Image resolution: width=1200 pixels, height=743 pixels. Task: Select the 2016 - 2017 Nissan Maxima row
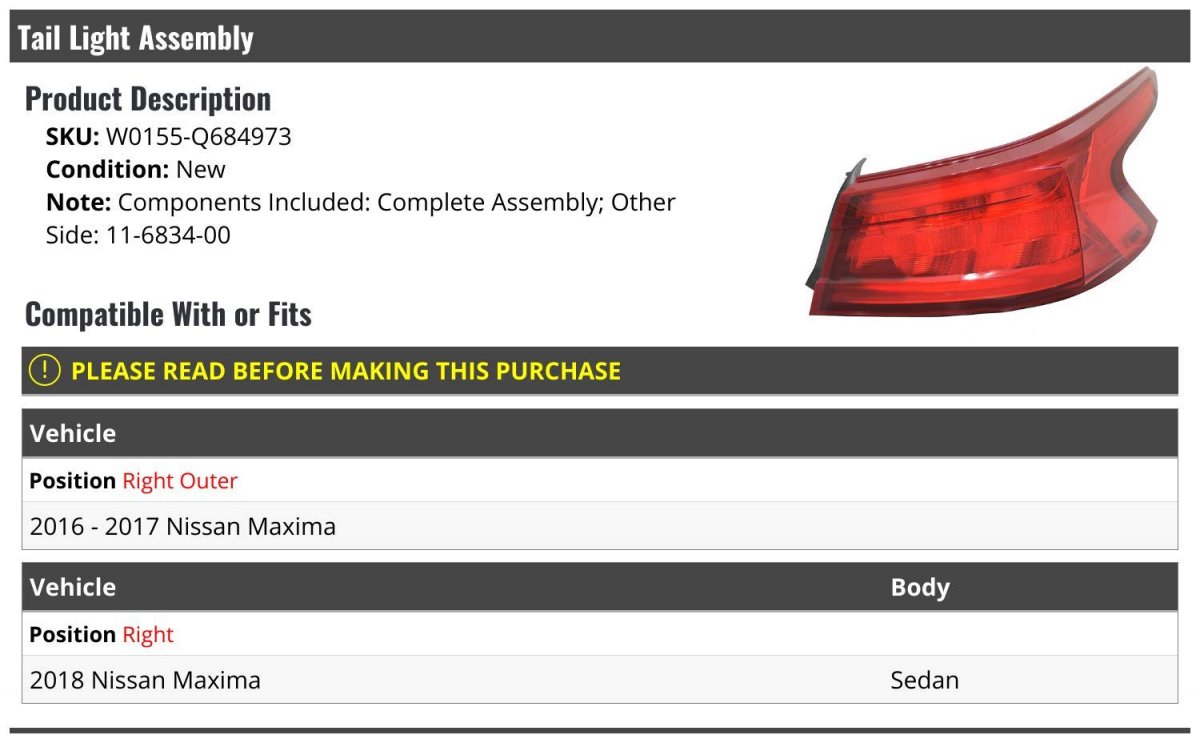click(x=600, y=526)
